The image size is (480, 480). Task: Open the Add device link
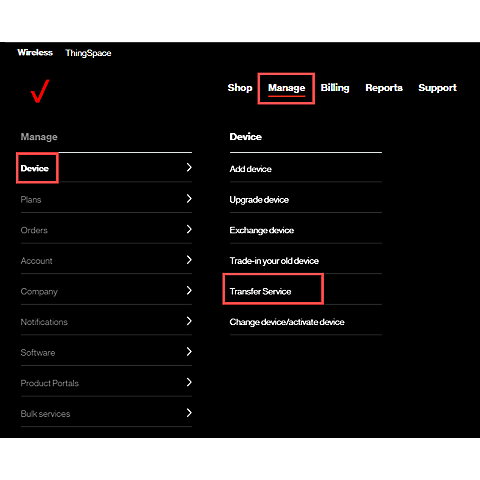click(250, 169)
